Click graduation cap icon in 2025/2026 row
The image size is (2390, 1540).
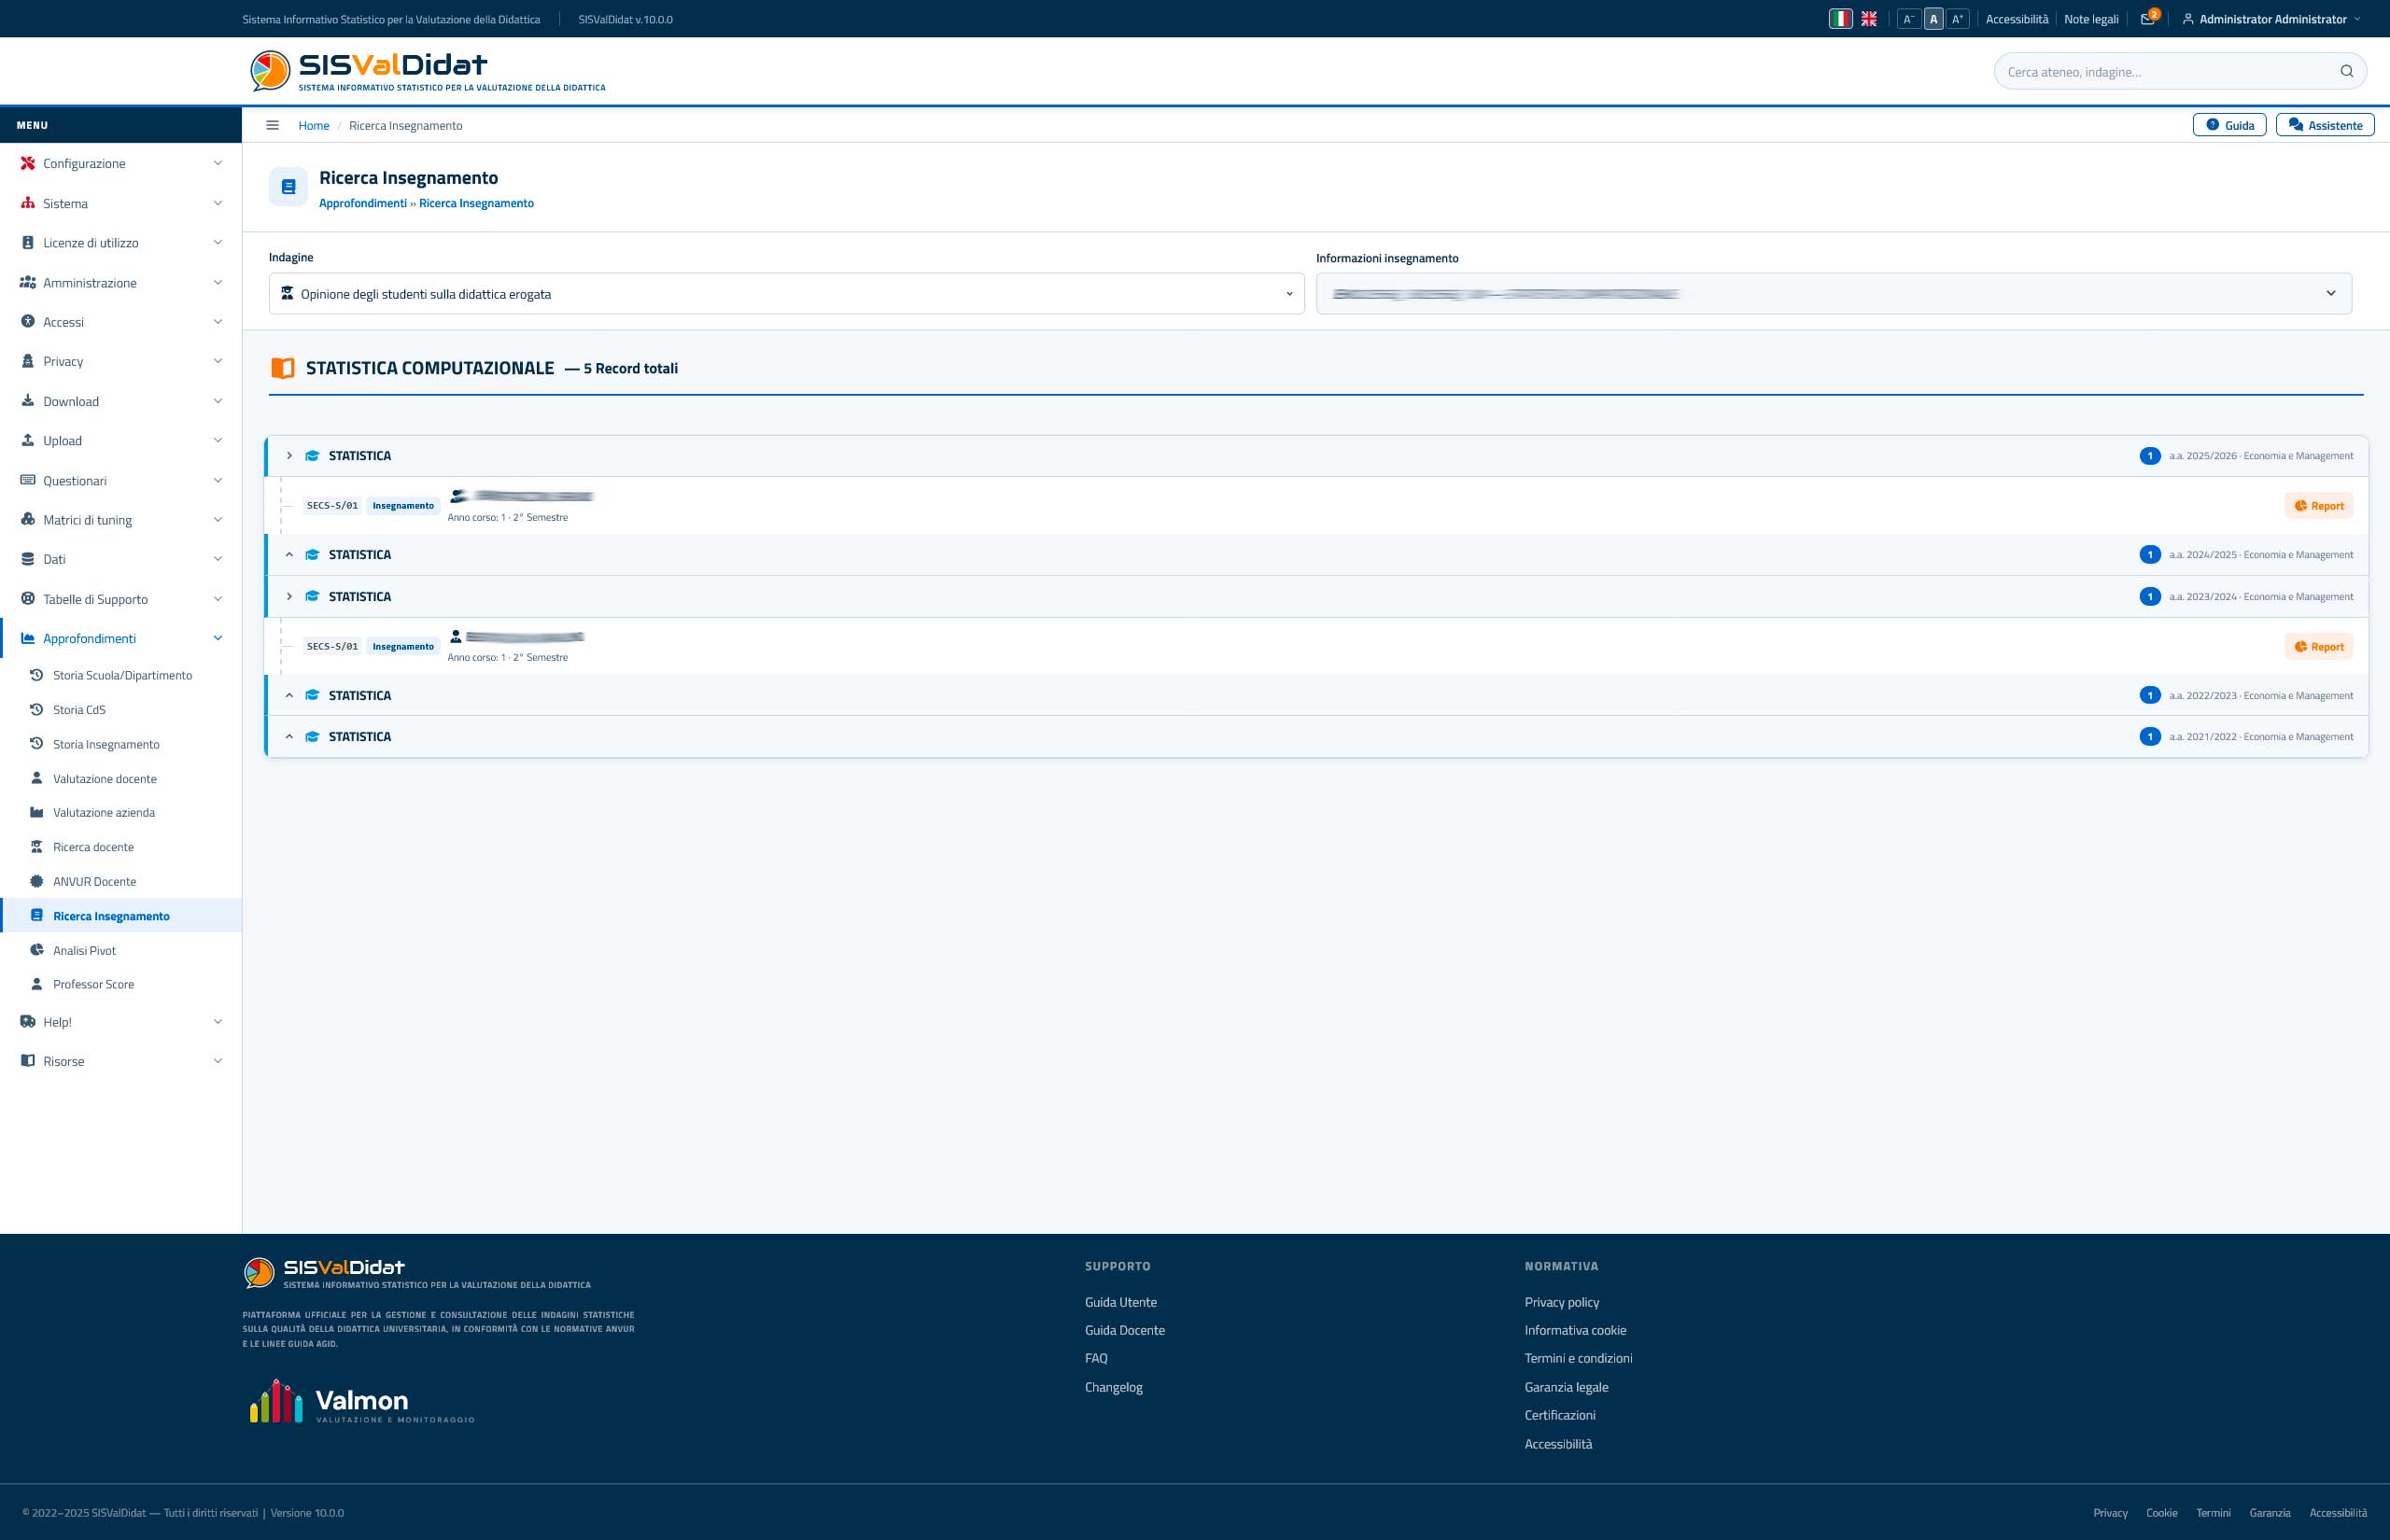pyautogui.click(x=312, y=456)
